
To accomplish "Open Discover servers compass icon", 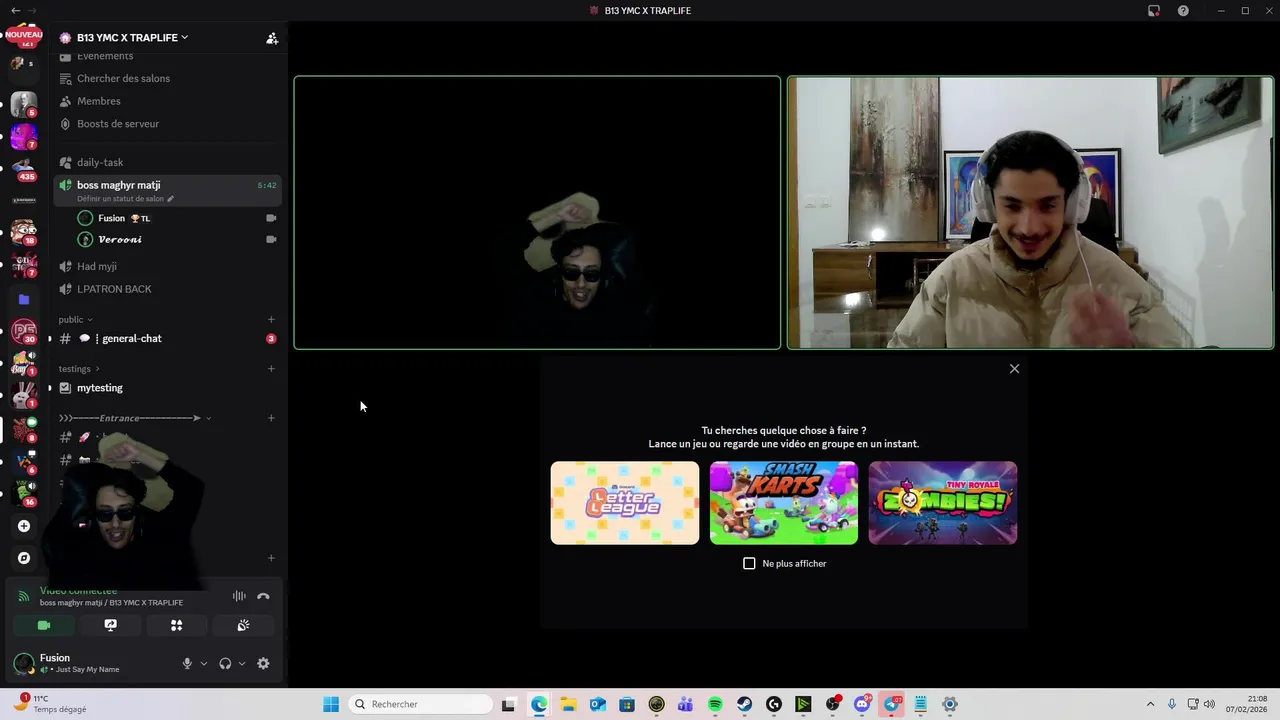I will tap(24, 558).
